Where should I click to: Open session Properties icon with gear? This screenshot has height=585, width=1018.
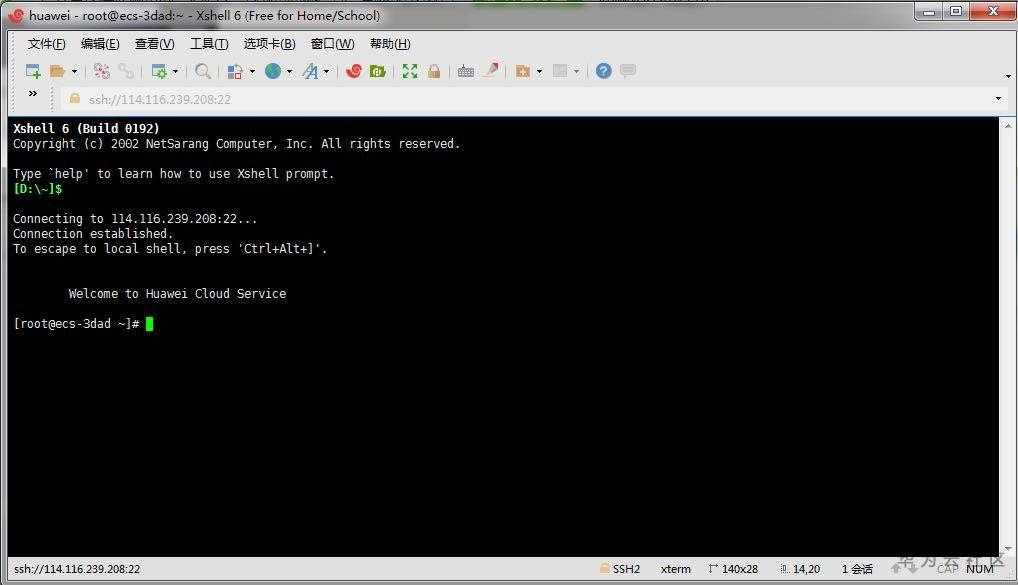click(159, 71)
